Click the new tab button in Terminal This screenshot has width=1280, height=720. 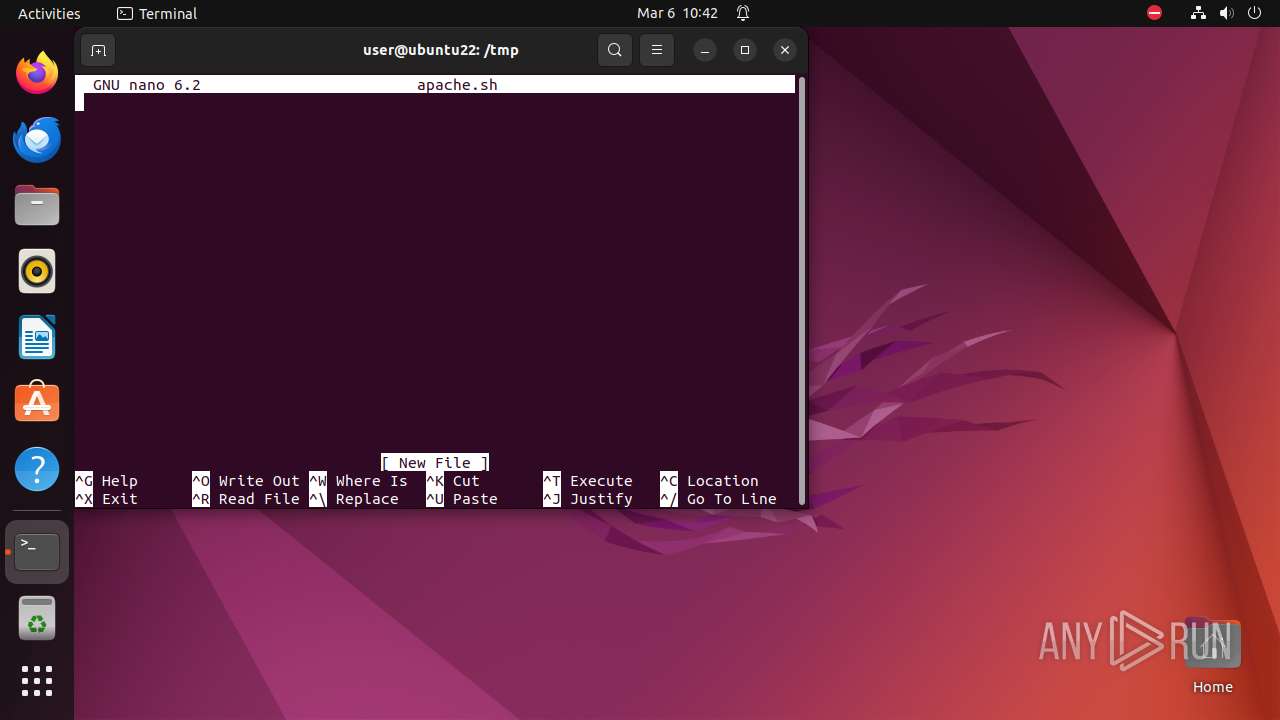pos(98,50)
